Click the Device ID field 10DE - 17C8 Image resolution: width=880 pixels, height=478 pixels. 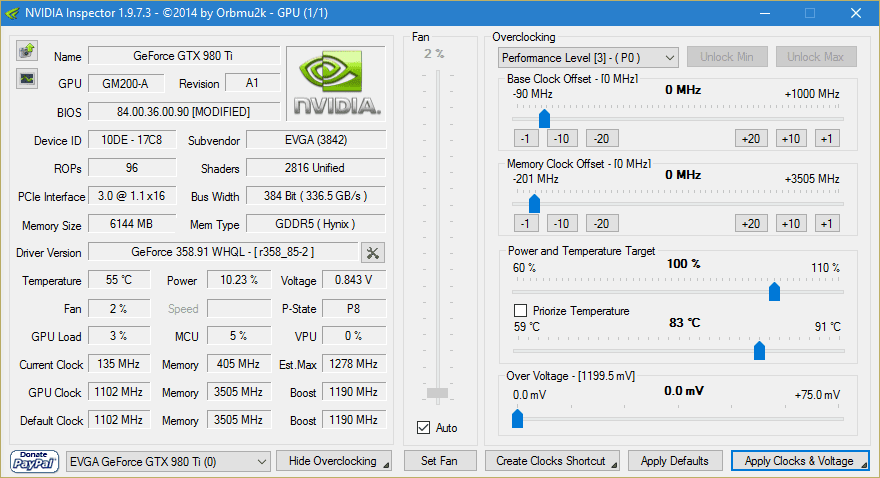[132, 140]
